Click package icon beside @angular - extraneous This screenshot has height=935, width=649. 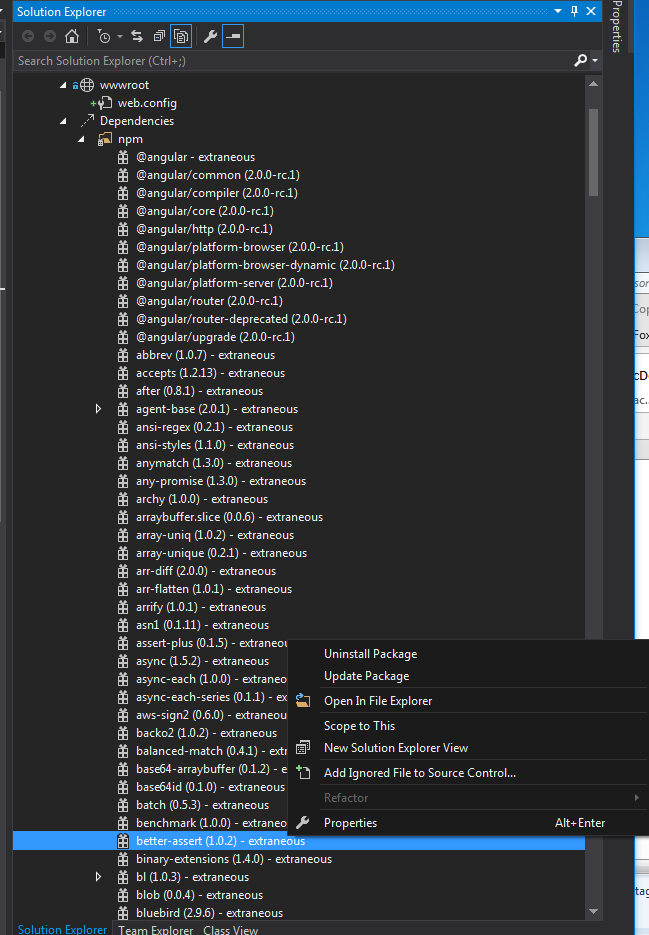click(x=123, y=157)
